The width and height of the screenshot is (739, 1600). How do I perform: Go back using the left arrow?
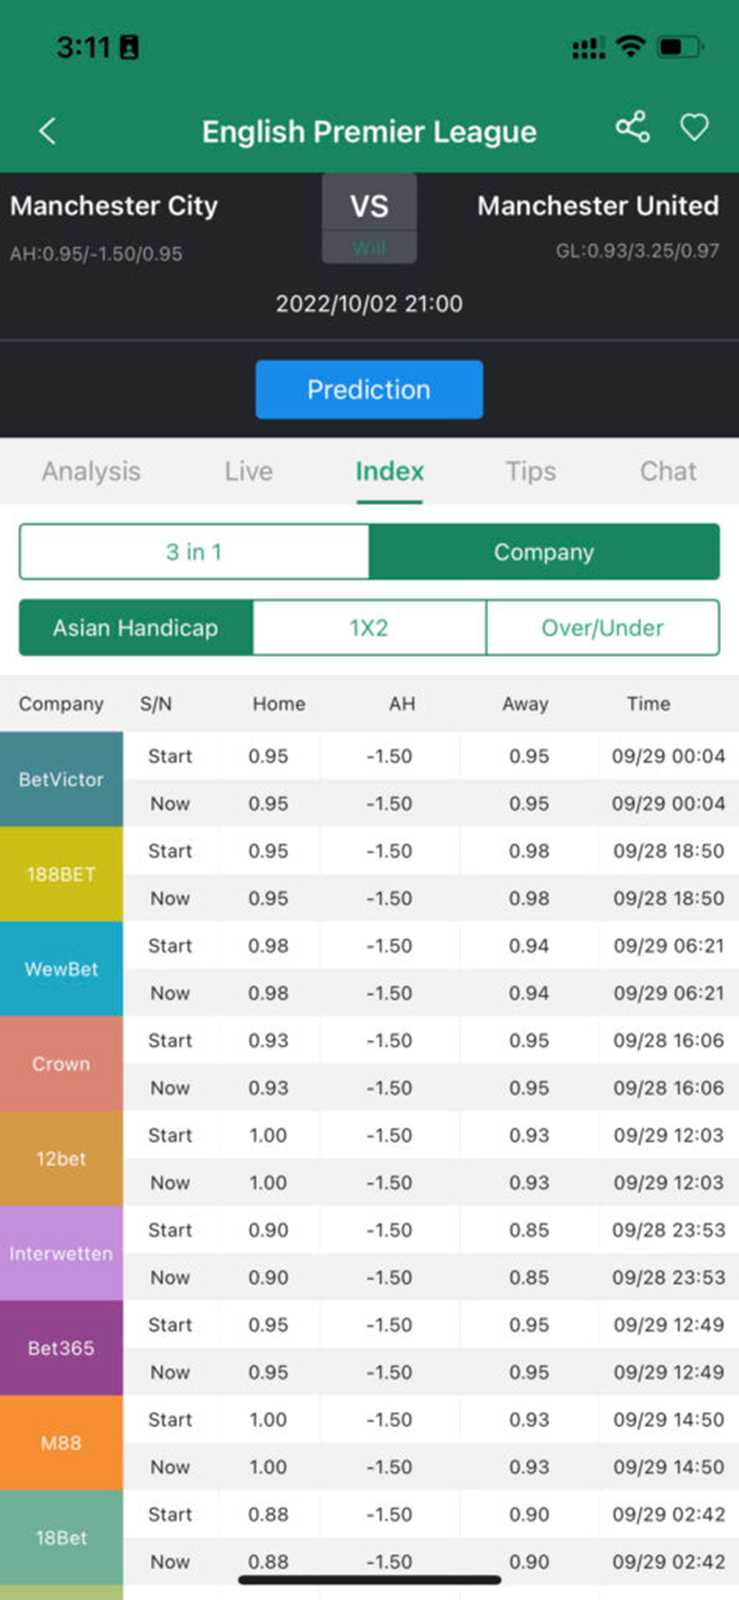(x=47, y=131)
